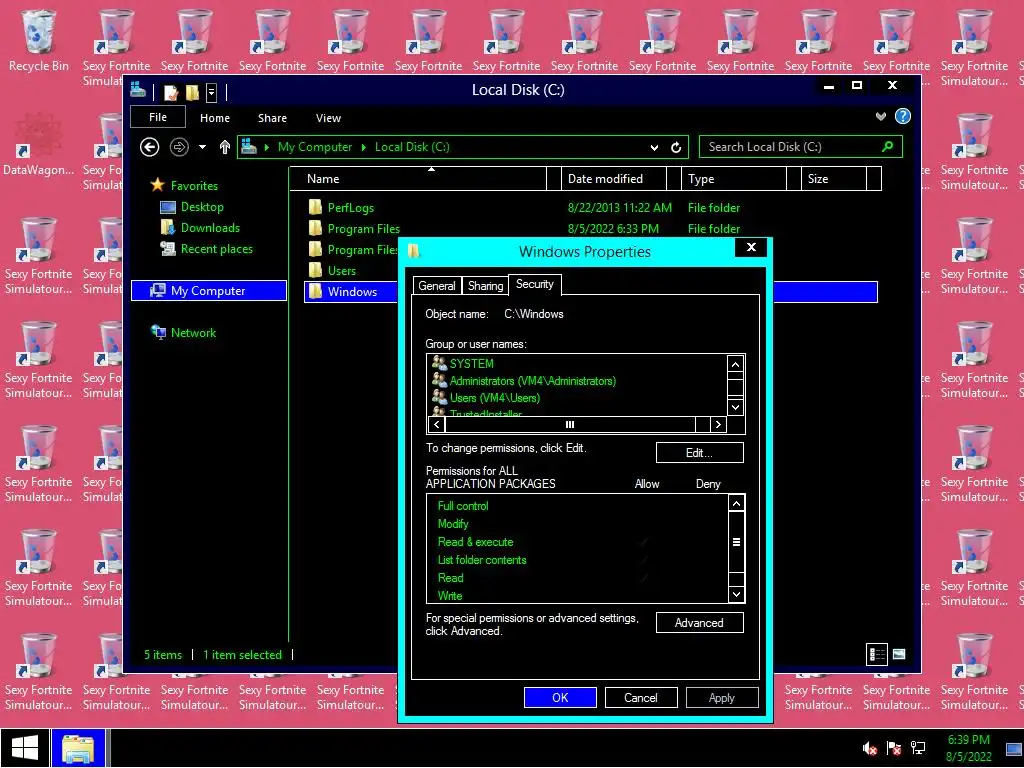Click the muted volume tray icon
Image resolution: width=1024 pixels, height=768 pixels.
click(869, 748)
